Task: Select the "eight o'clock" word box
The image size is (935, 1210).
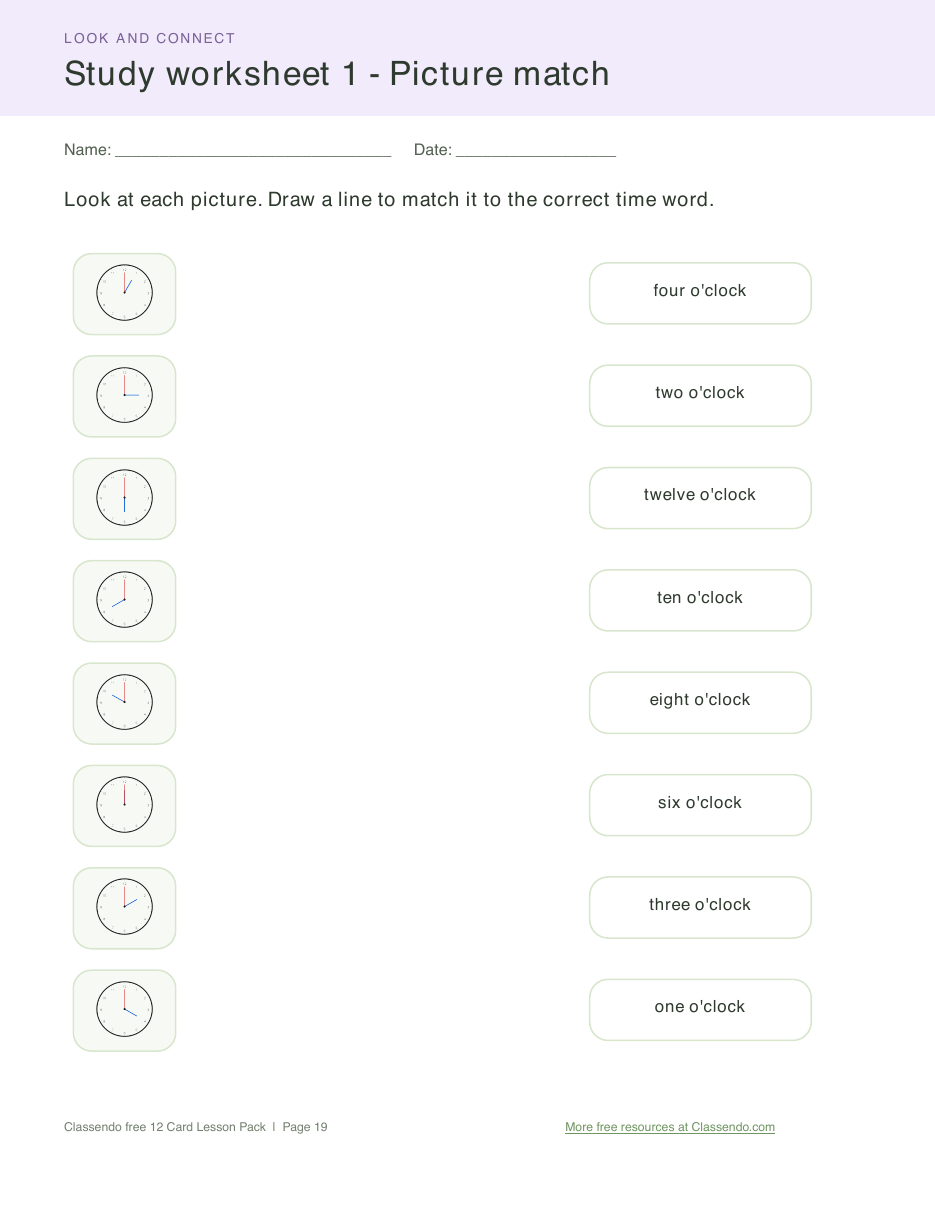Action: (700, 702)
